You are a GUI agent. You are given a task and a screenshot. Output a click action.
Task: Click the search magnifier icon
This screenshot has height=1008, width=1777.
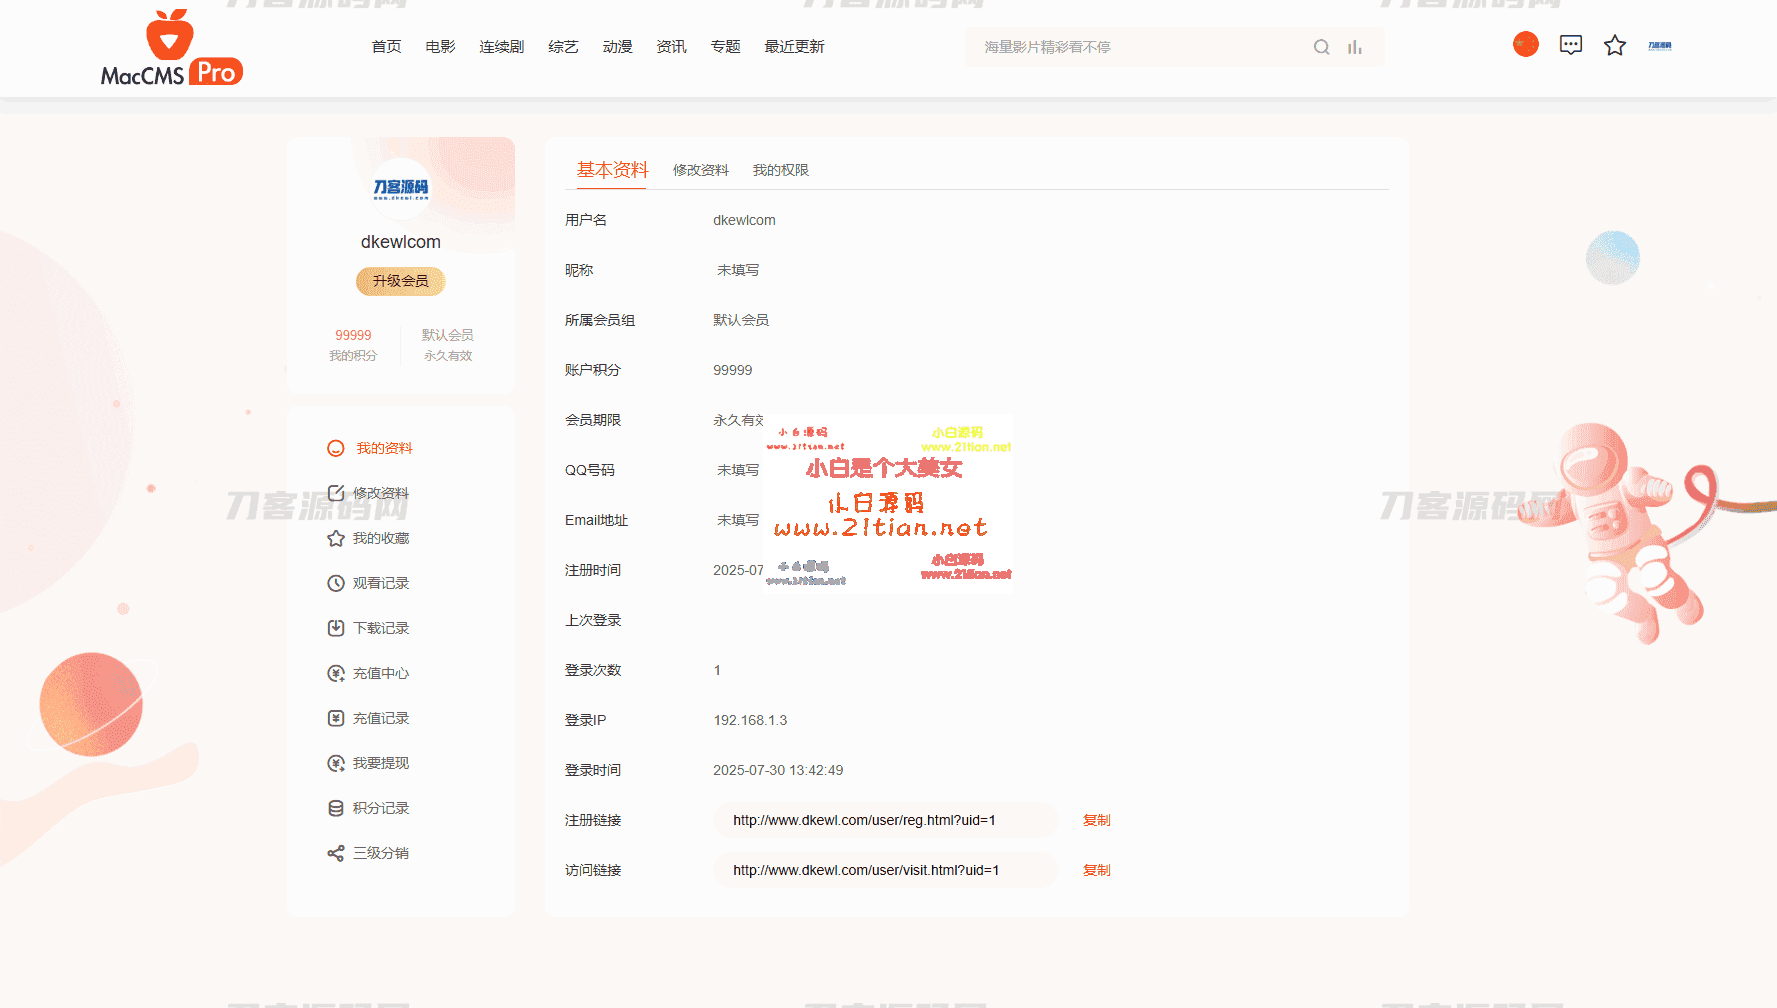pyautogui.click(x=1322, y=46)
